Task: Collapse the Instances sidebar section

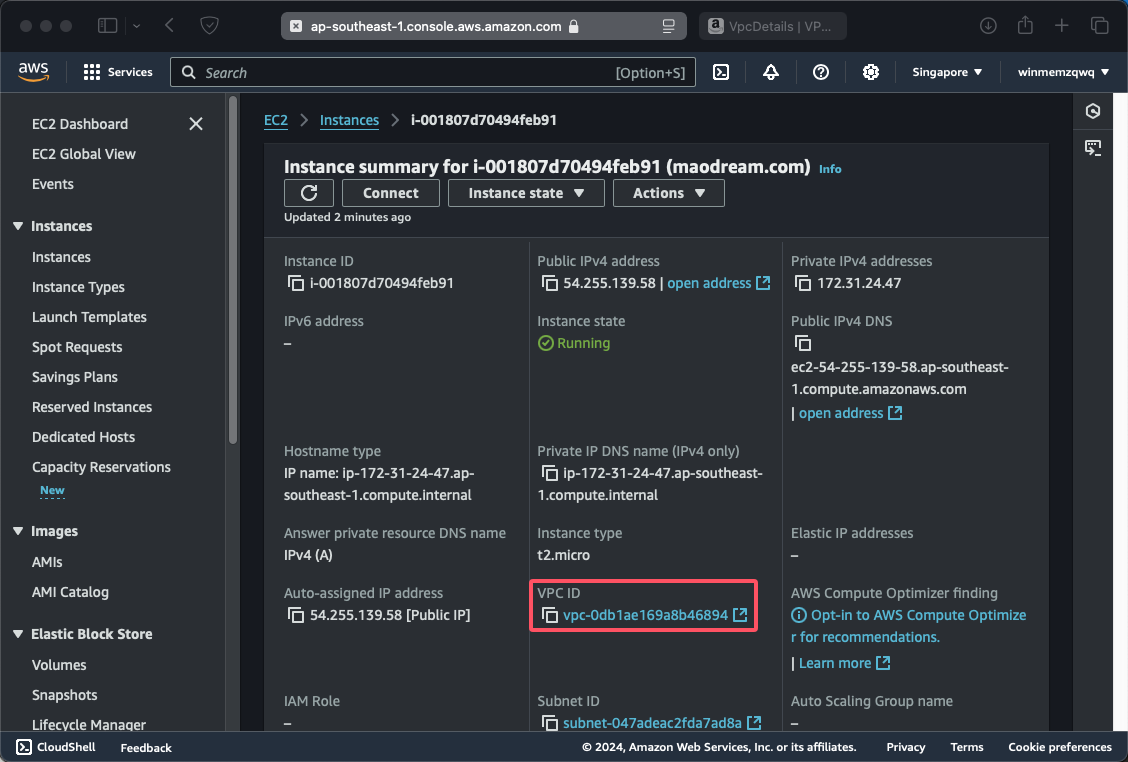Action: pos(18,226)
